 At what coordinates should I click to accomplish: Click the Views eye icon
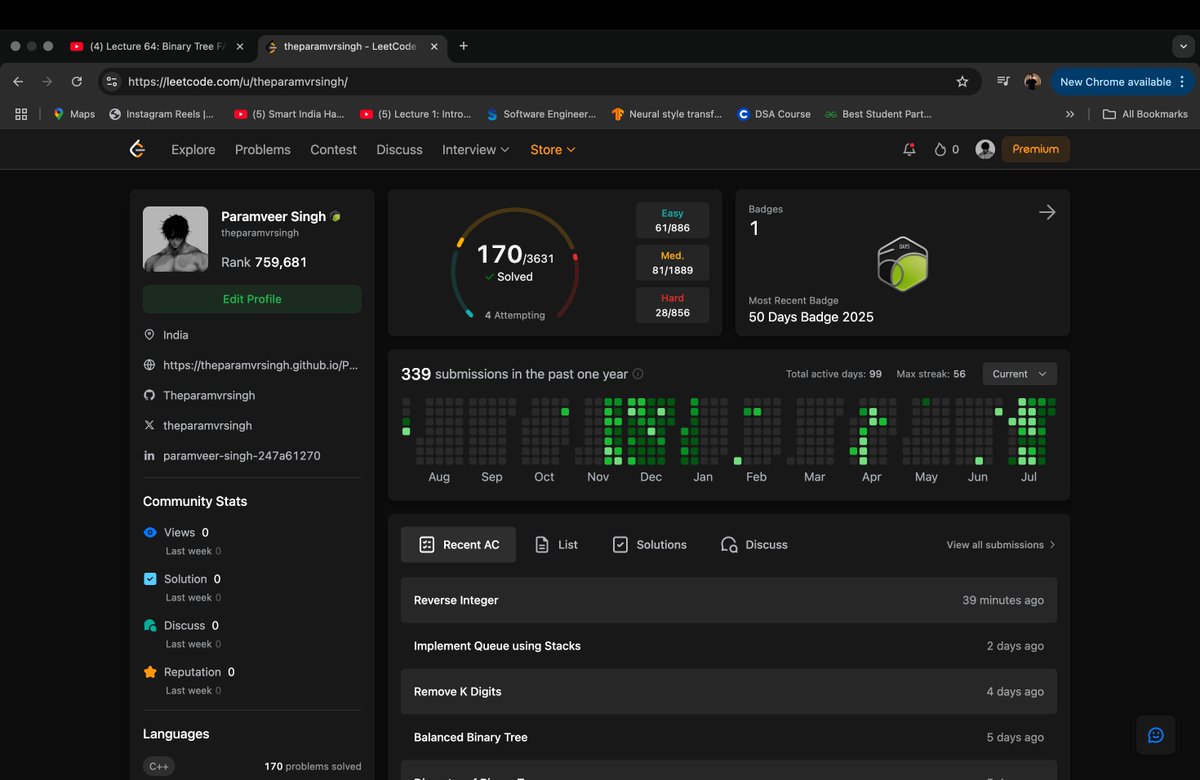[x=150, y=533]
